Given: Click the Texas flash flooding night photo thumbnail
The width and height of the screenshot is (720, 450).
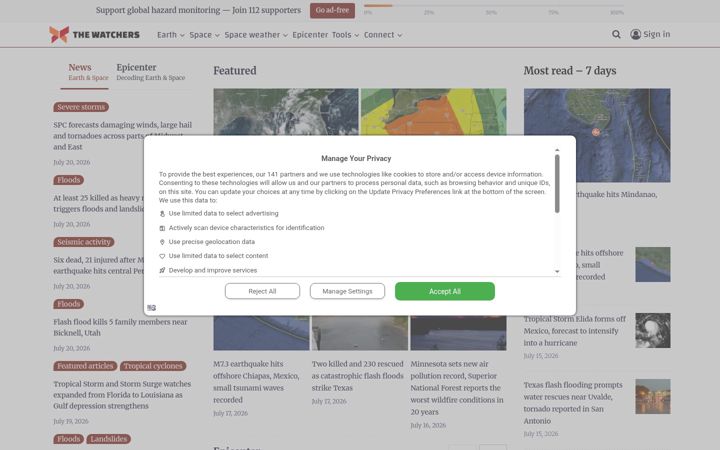Looking at the screenshot, I should tap(652, 396).
